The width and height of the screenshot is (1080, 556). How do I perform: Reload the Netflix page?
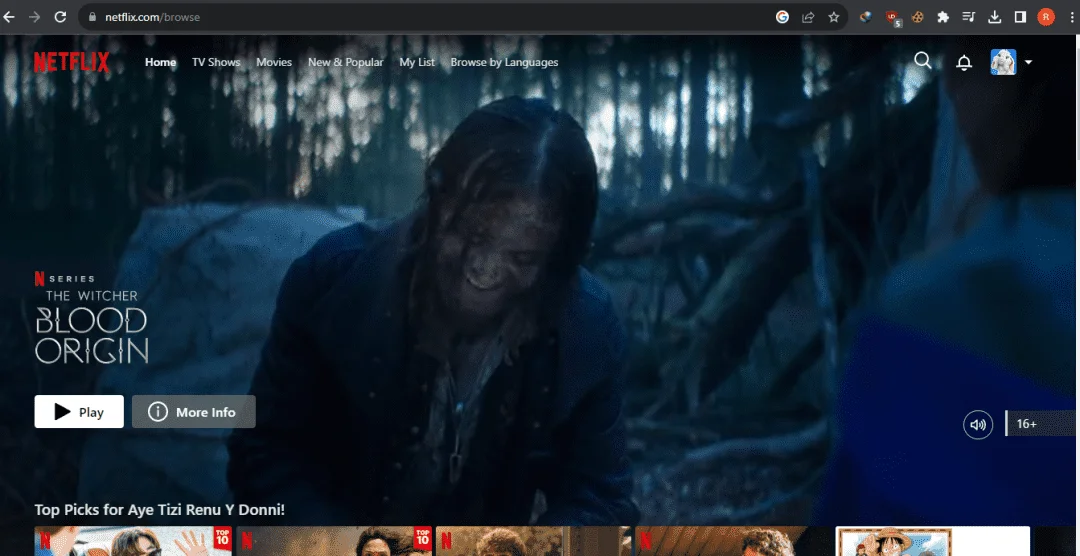(x=60, y=17)
